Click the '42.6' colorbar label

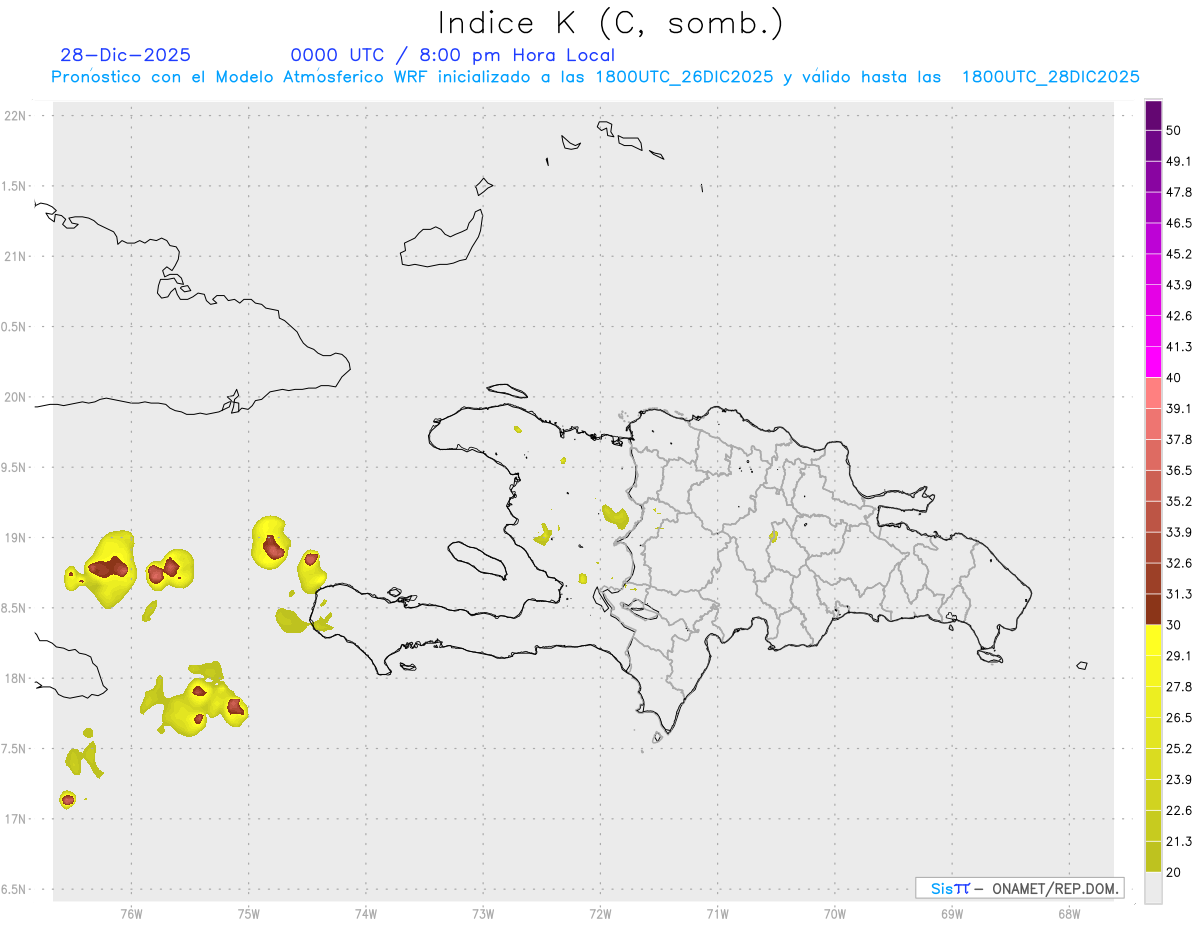tap(1179, 316)
